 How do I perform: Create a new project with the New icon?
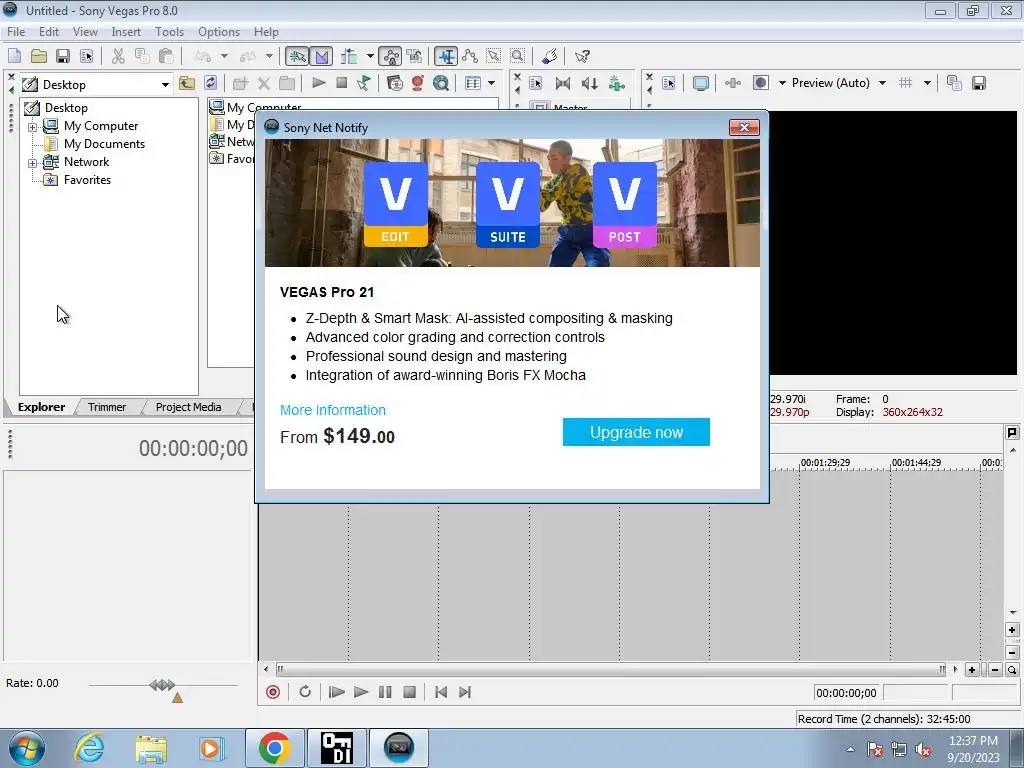tap(14, 56)
